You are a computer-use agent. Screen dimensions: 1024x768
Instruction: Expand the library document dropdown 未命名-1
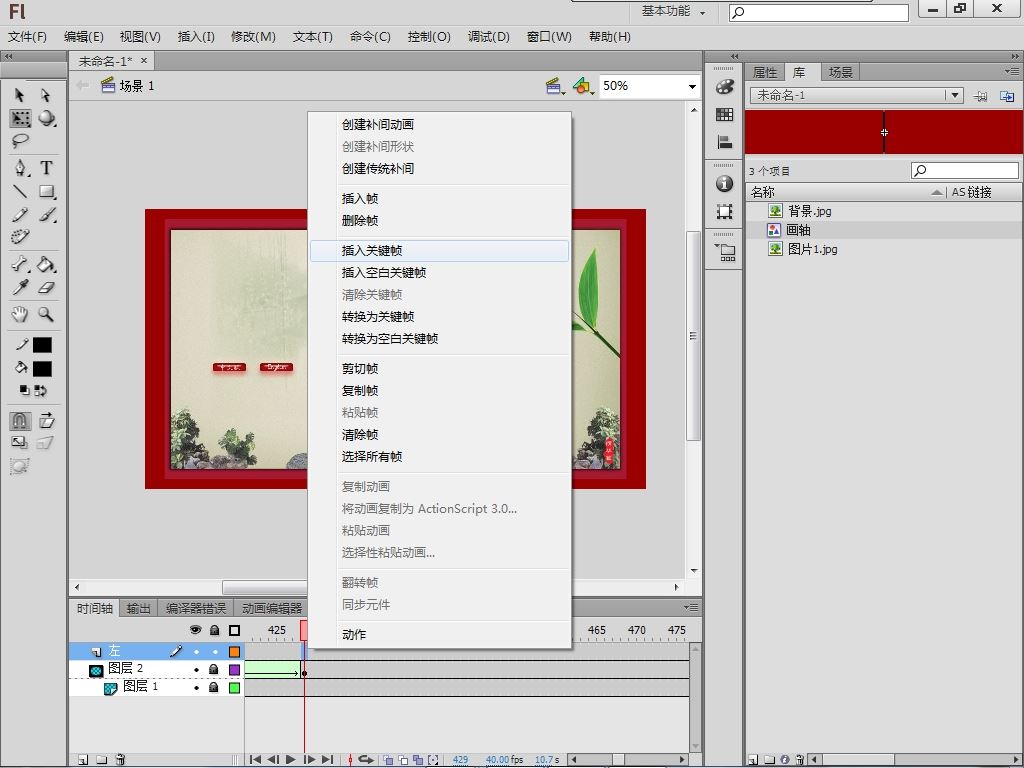pos(955,95)
